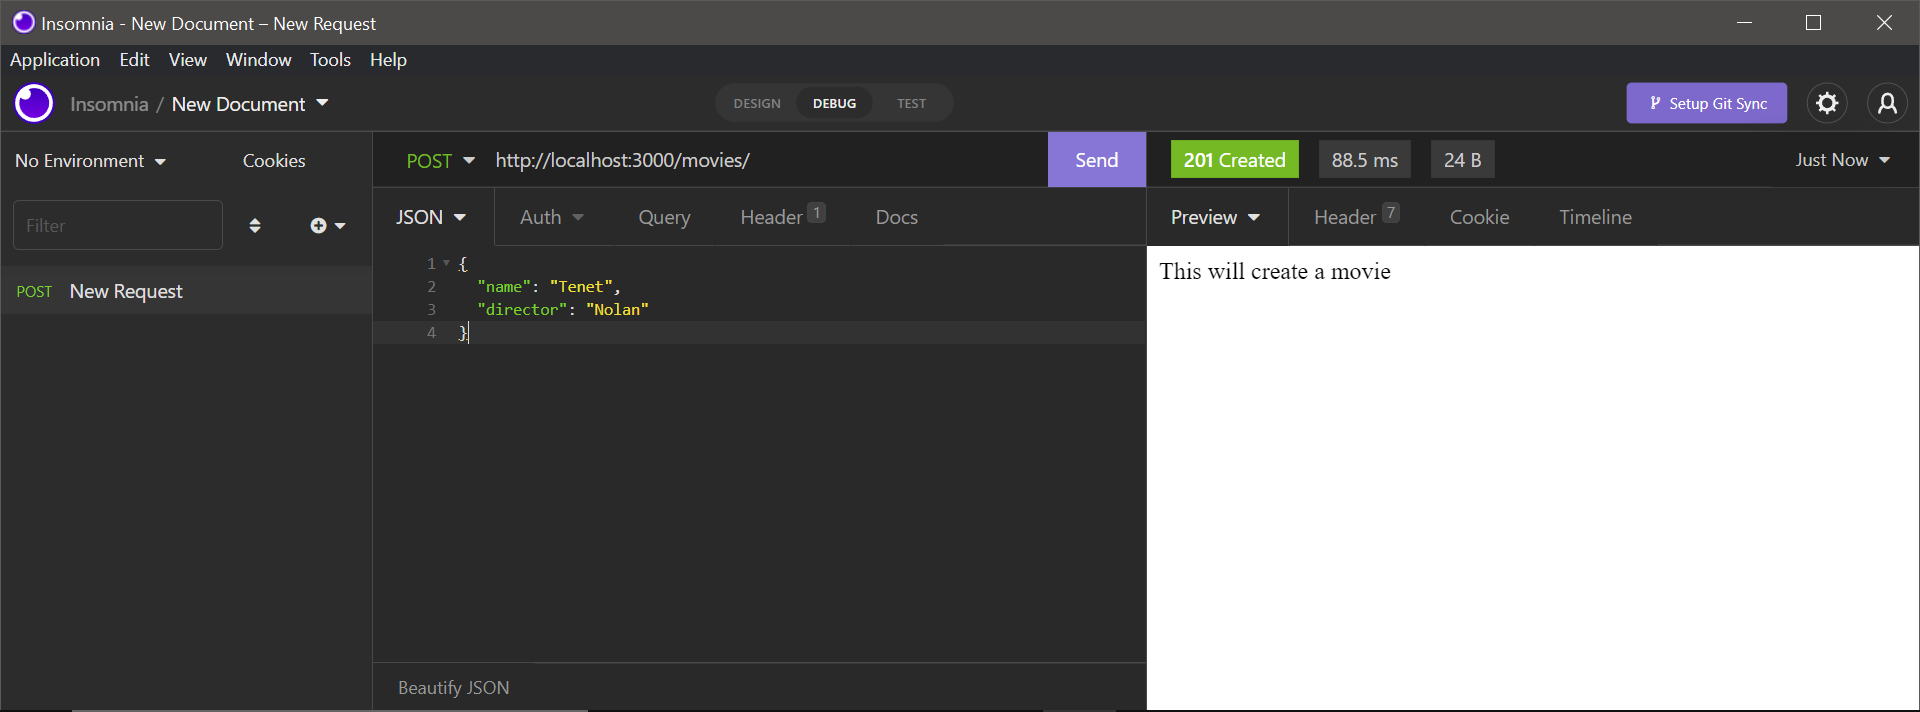The image size is (1920, 712).
Task: Click the "name" key in editor
Action: pos(504,286)
